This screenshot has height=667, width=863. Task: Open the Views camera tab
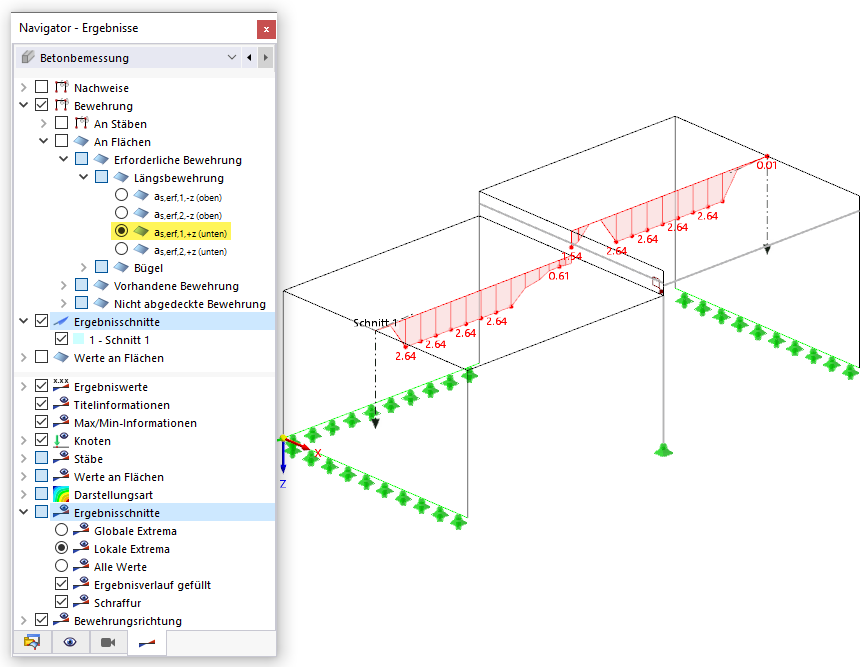tap(108, 642)
